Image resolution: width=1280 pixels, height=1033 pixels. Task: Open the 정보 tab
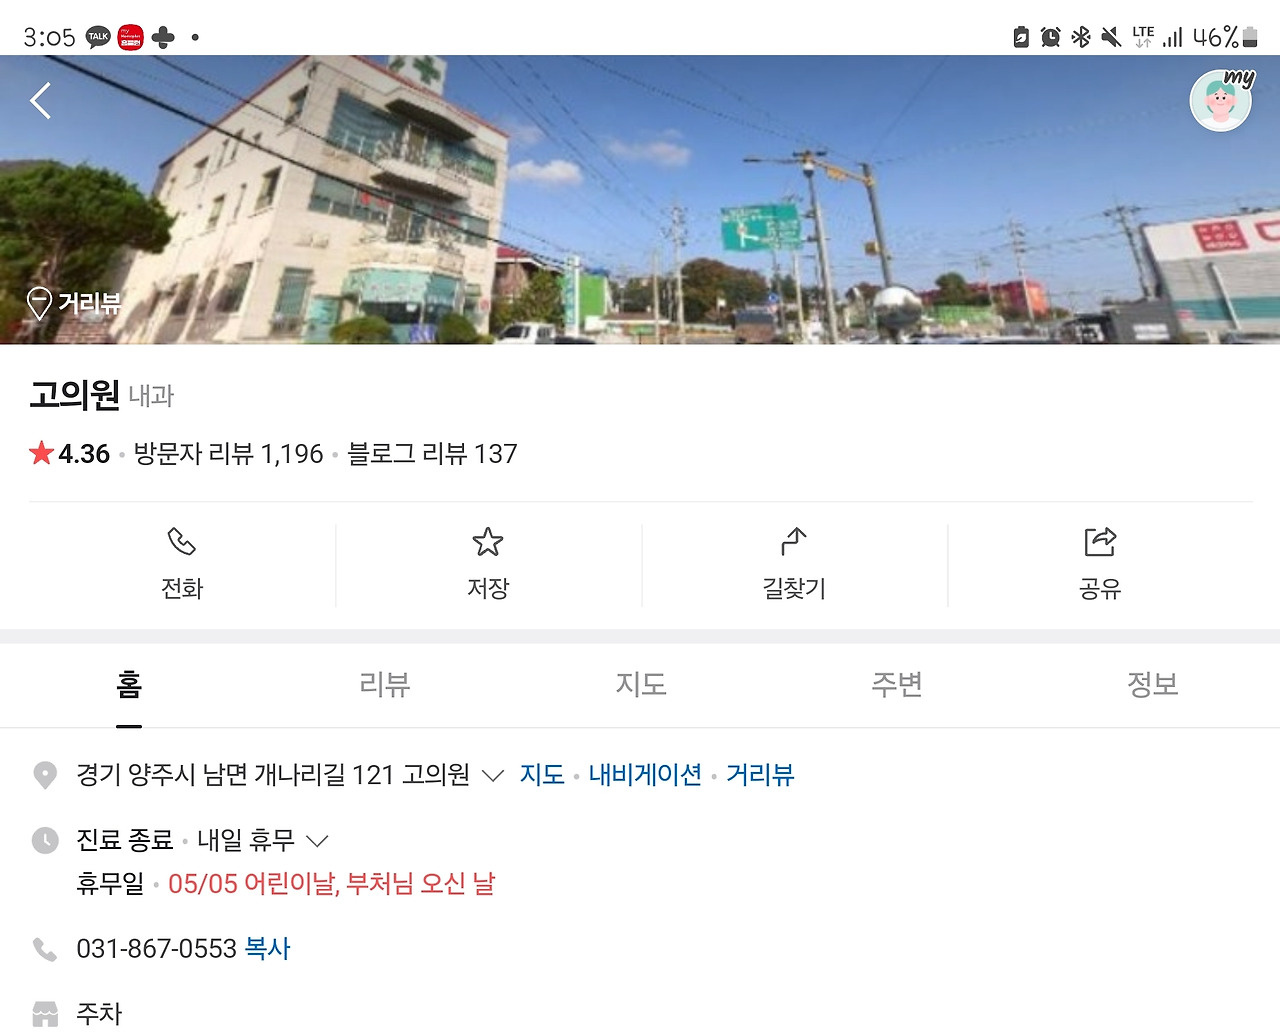point(1152,685)
